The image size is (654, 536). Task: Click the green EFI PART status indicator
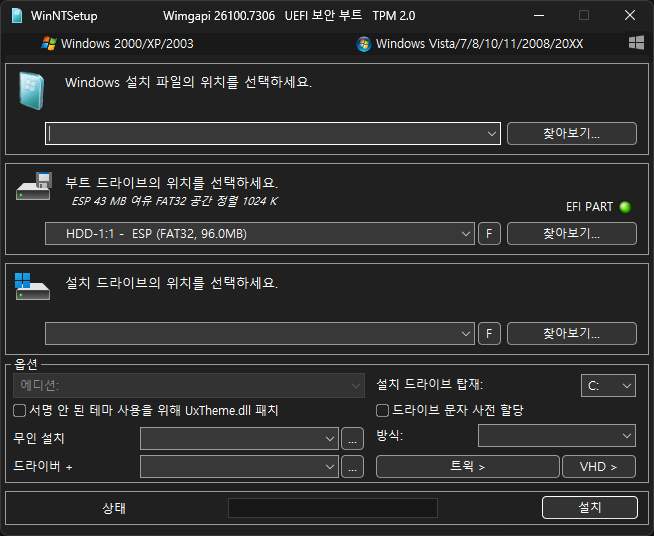tap(625, 207)
